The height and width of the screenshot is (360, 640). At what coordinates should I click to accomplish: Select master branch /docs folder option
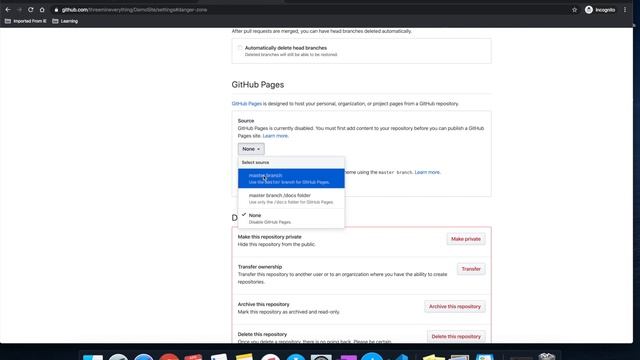pyautogui.click(x=291, y=198)
